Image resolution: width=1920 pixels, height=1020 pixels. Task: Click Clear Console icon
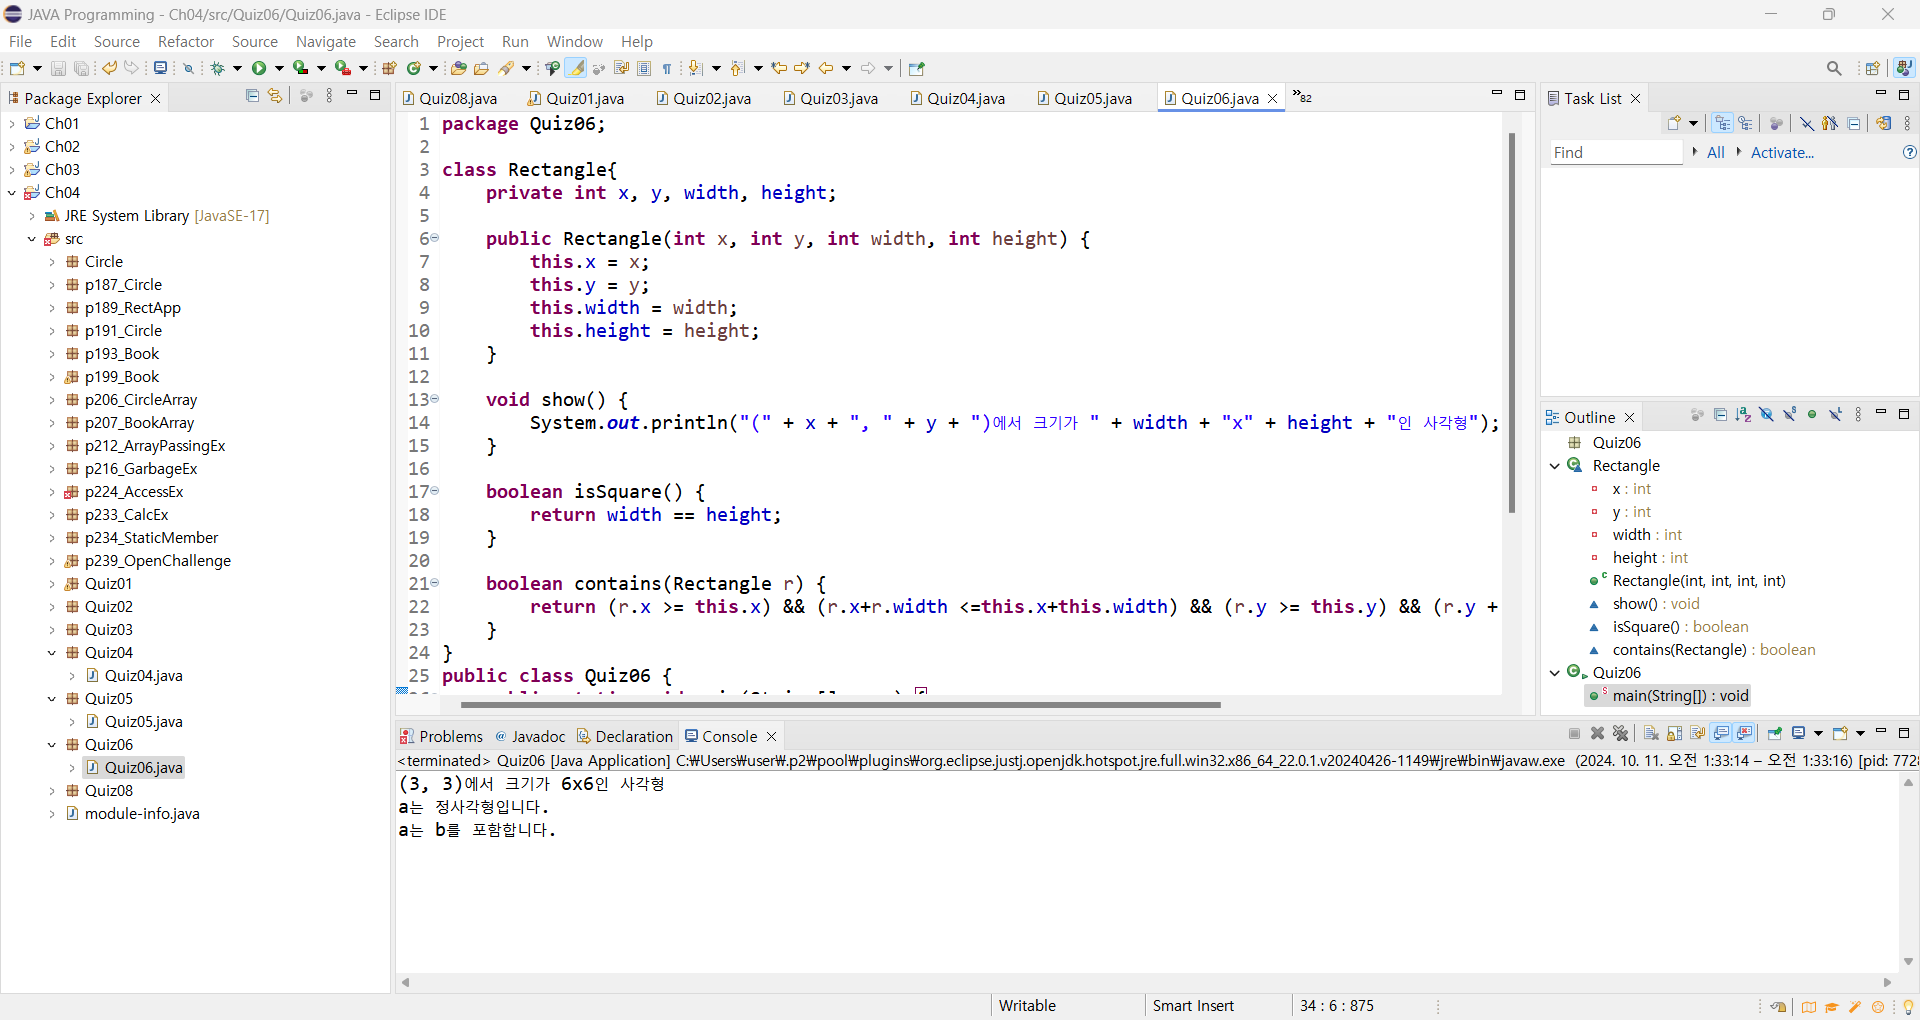pyautogui.click(x=1651, y=733)
